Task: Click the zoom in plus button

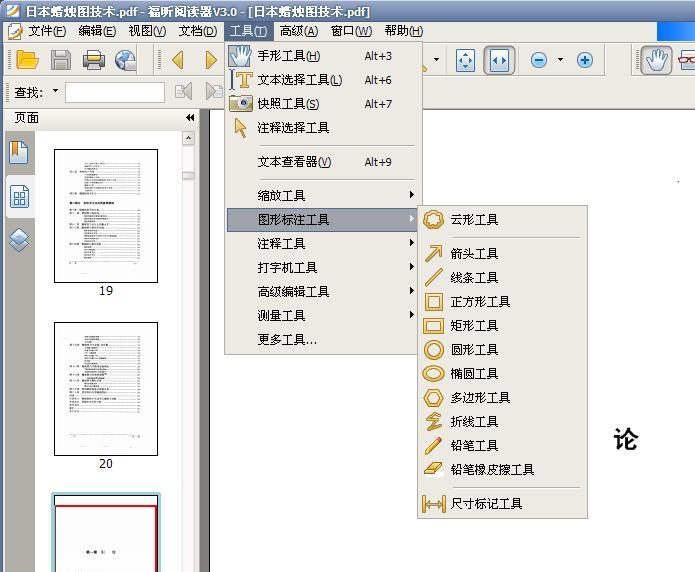Action: [585, 60]
